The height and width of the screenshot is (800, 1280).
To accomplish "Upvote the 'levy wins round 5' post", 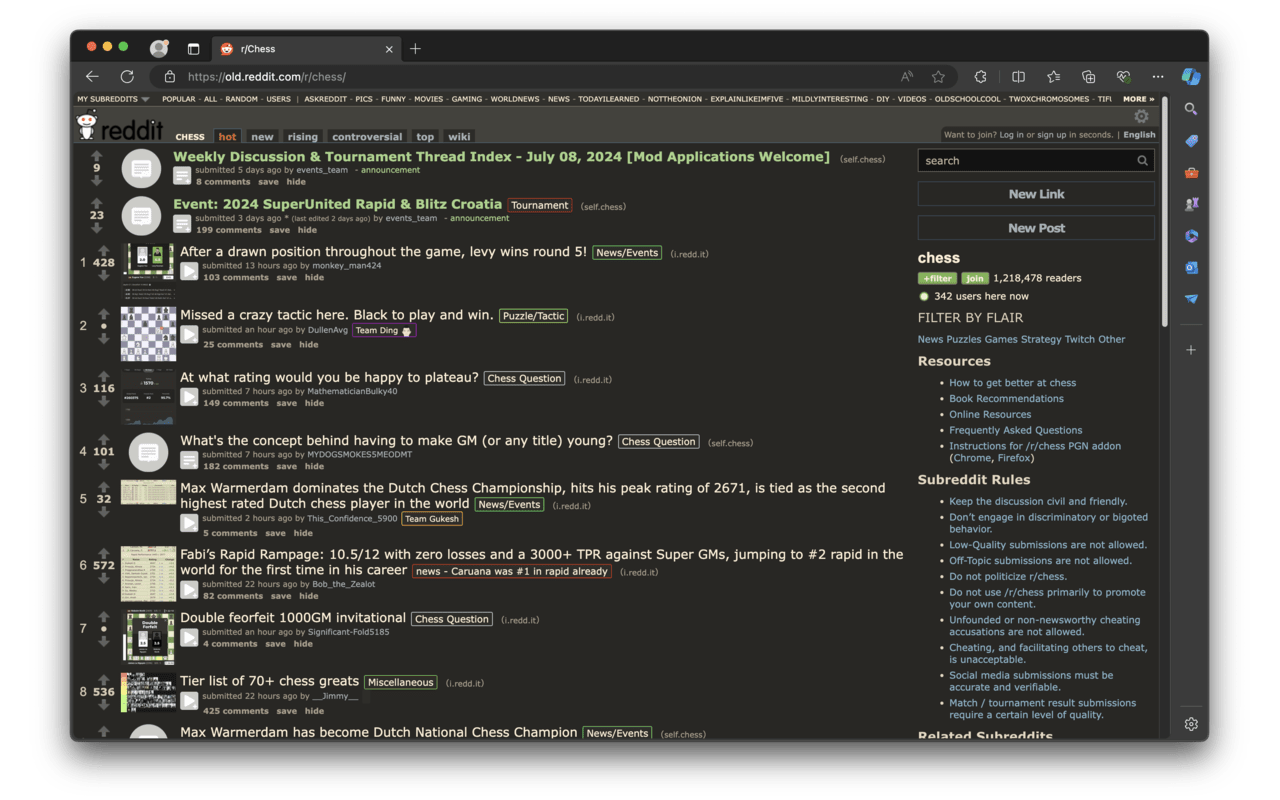I will tap(104, 250).
